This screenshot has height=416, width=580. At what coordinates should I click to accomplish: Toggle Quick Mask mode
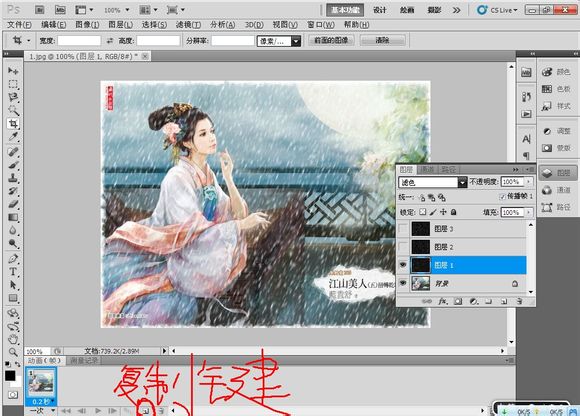tap(13, 395)
